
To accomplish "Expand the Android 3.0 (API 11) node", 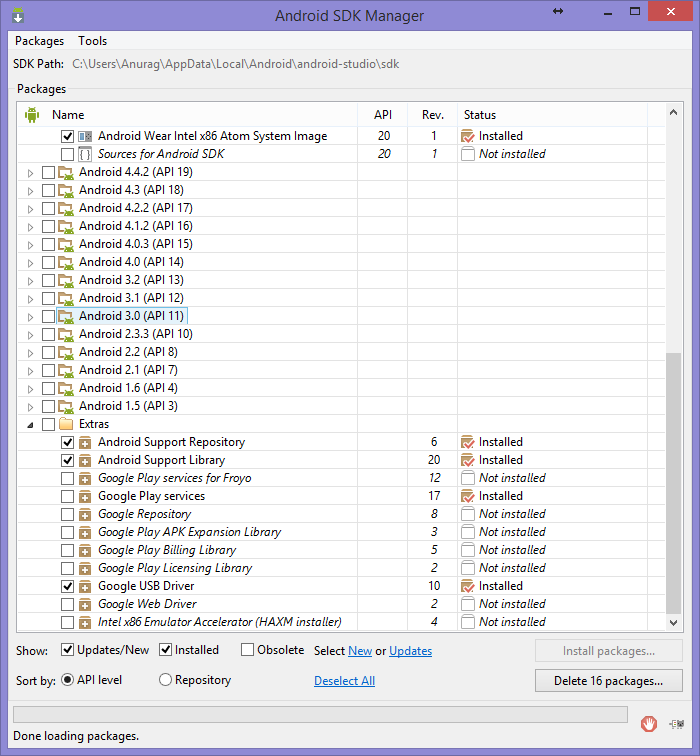I will click(x=30, y=317).
